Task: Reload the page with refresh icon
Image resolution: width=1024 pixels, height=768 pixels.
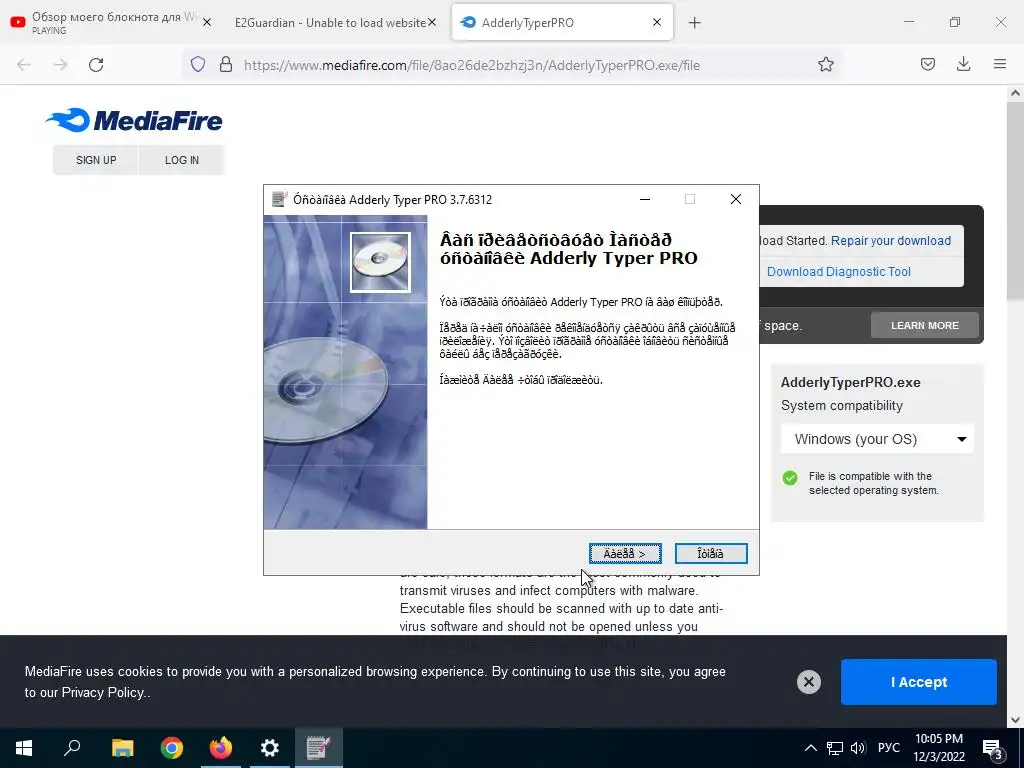Action: [96, 65]
